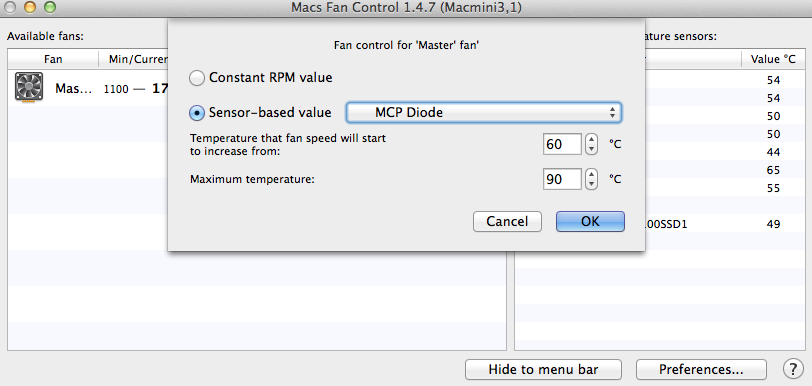
Task: Click the Master fan icon
Action: tap(29, 87)
